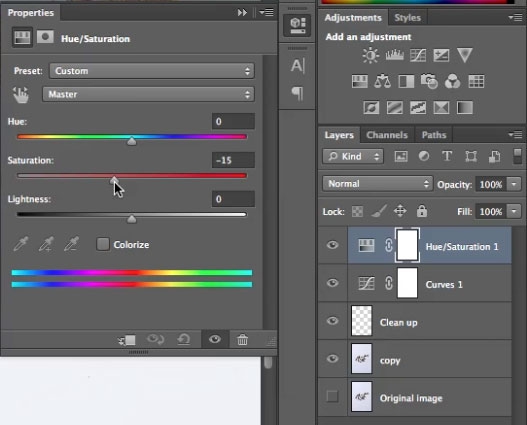Switch to the Channels tab

tap(387, 135)
